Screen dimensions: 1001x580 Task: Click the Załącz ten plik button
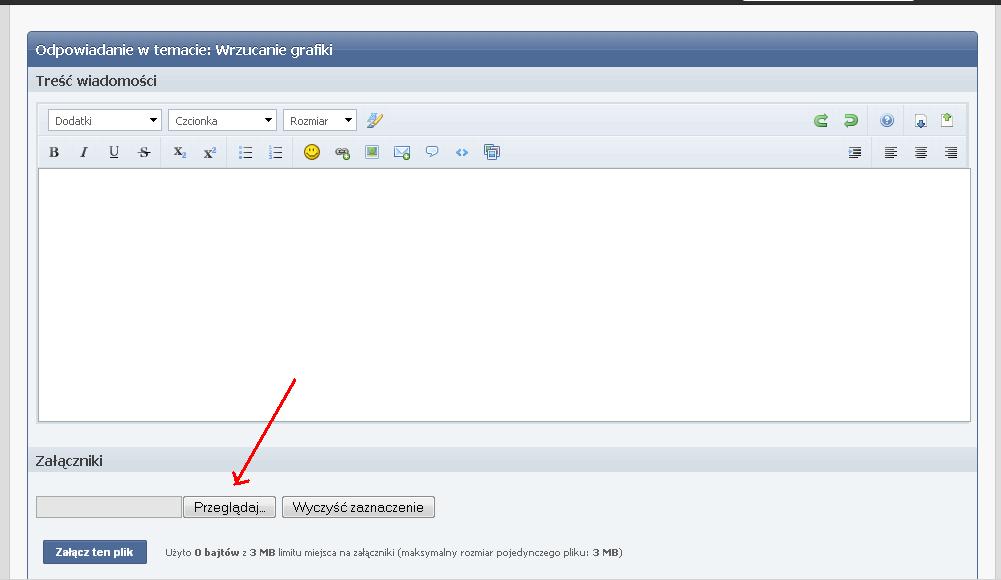(95, 552)
